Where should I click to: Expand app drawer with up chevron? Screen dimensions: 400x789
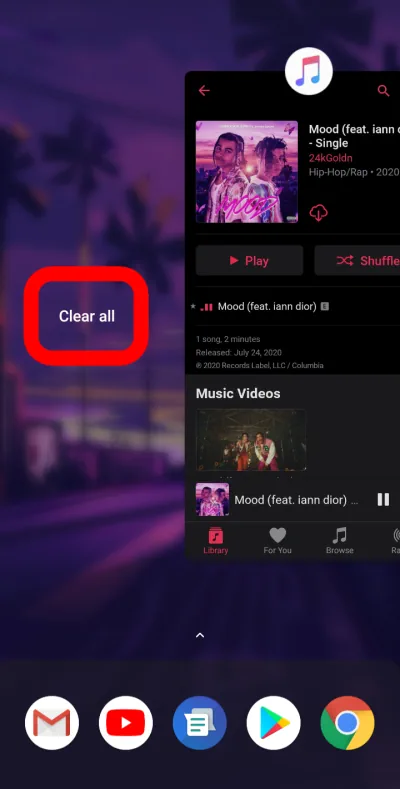[x=200, y=635]
